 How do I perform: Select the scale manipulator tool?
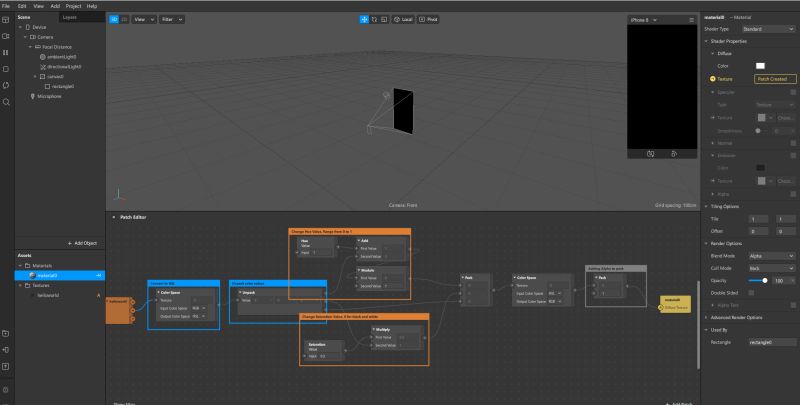click(x=384, y=19)
